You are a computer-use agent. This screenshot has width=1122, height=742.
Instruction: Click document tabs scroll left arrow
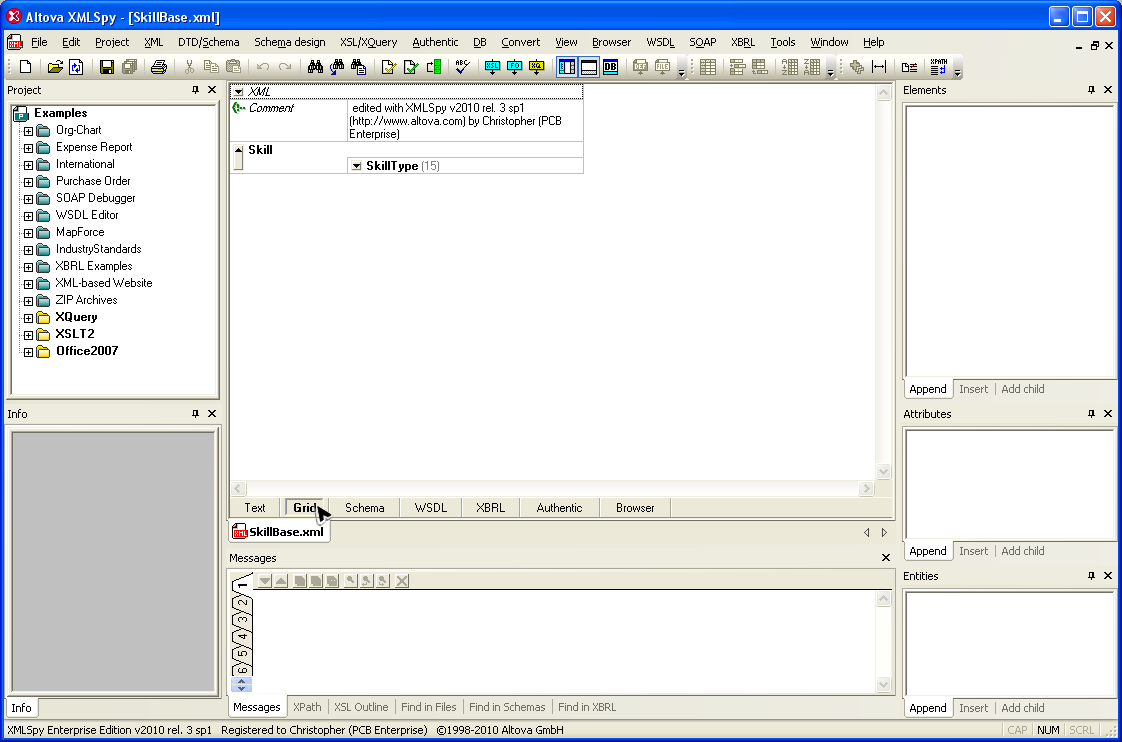point(867,532)
